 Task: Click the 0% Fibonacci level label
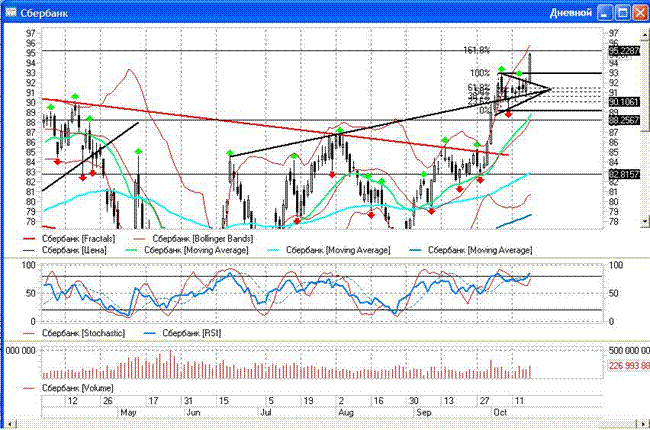(485, 111)
